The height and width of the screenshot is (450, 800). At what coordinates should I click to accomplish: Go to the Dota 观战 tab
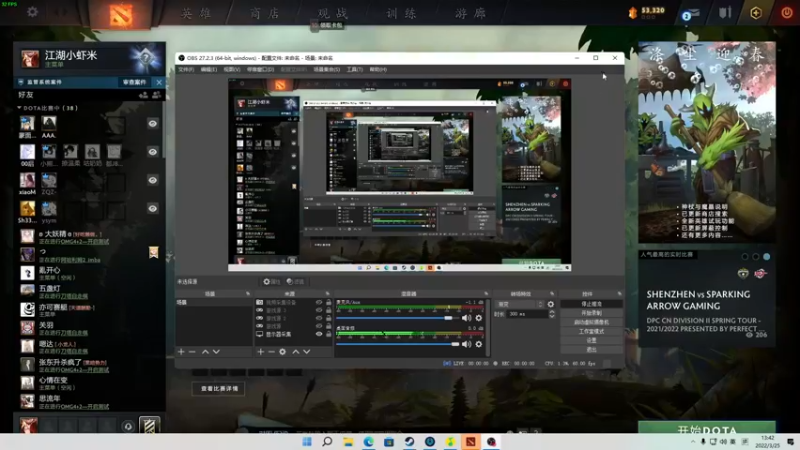[x=333, y=13]
